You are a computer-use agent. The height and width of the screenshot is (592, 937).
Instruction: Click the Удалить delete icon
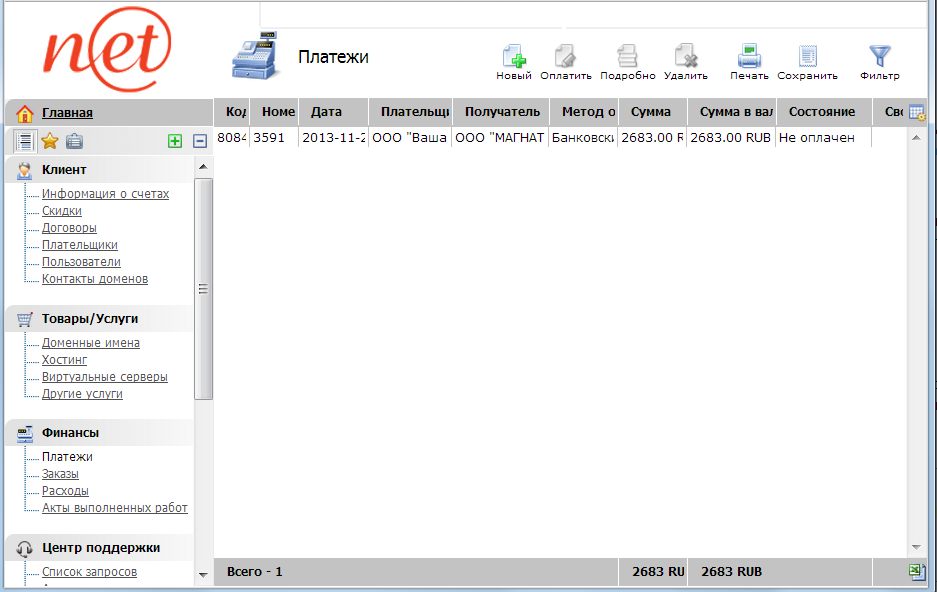tap(685, 56)
